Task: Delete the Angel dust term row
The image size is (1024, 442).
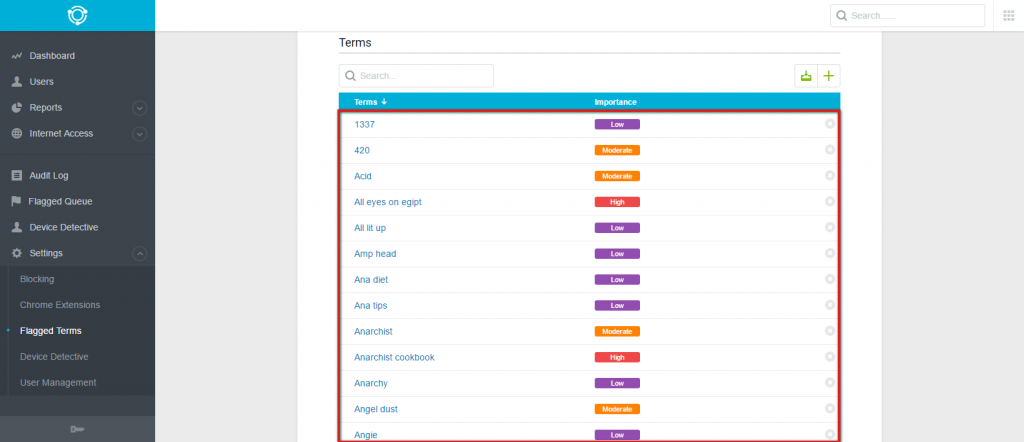Action: pos(829,408)
